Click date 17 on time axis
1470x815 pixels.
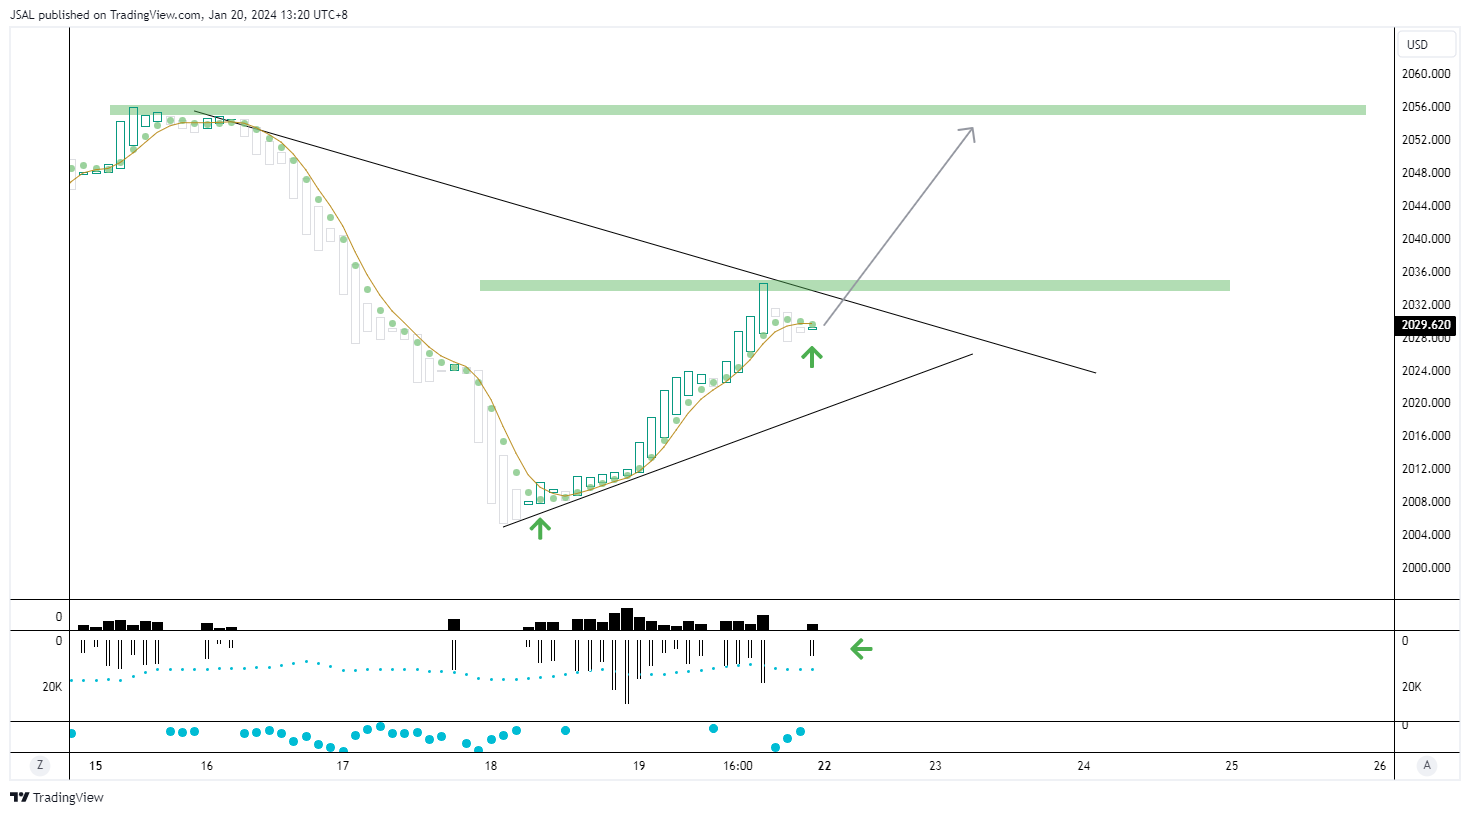(343, 766)
